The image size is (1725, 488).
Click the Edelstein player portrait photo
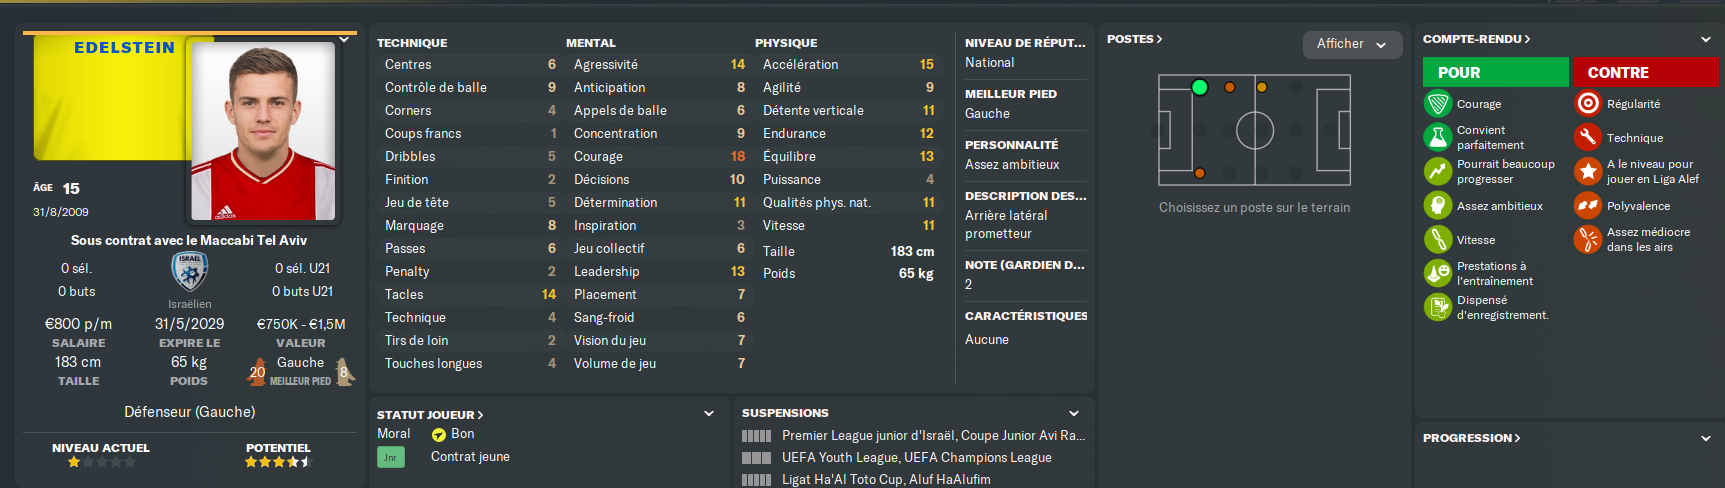(x=263, y=131)
